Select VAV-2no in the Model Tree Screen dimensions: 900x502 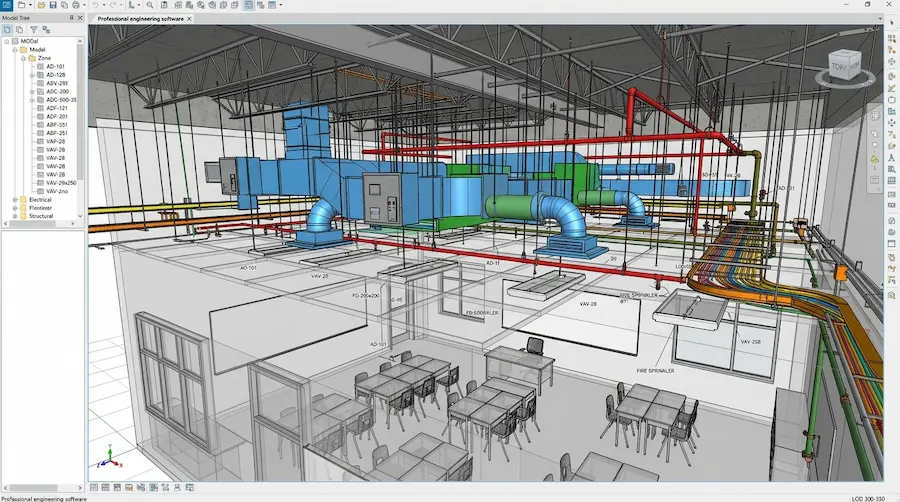point(57,191)
